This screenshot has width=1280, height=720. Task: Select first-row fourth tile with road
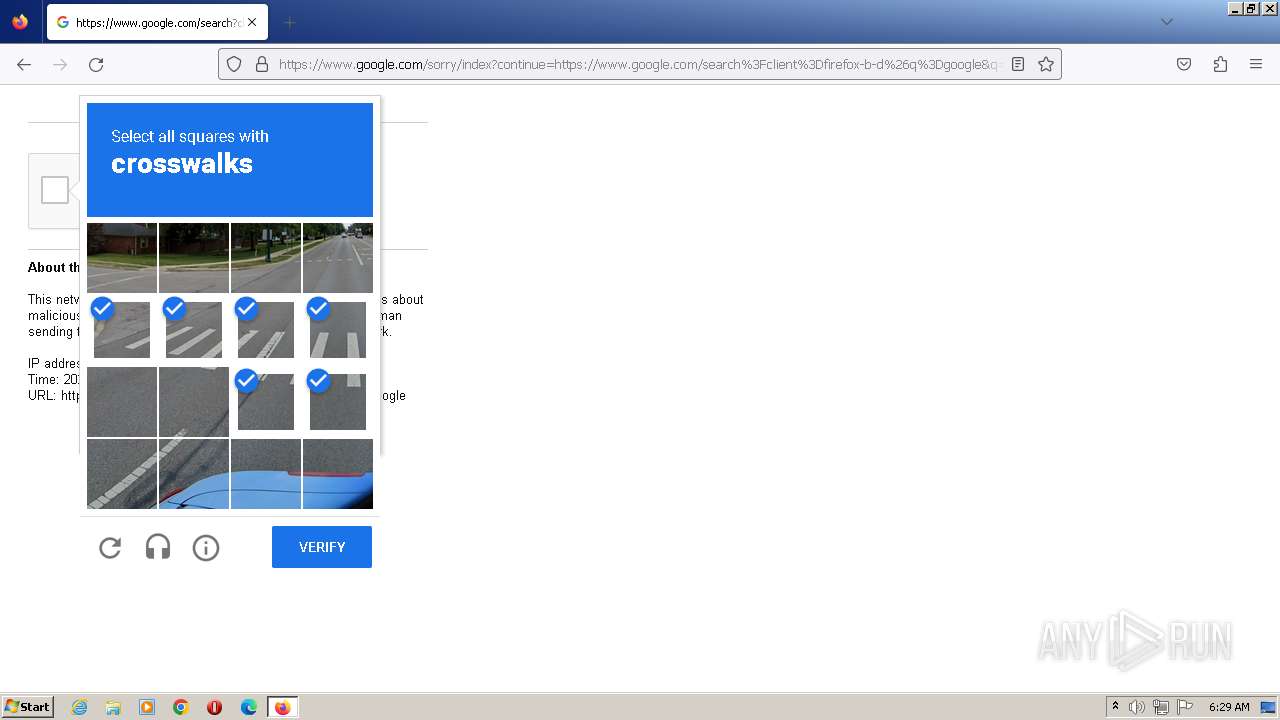point(338,258)
